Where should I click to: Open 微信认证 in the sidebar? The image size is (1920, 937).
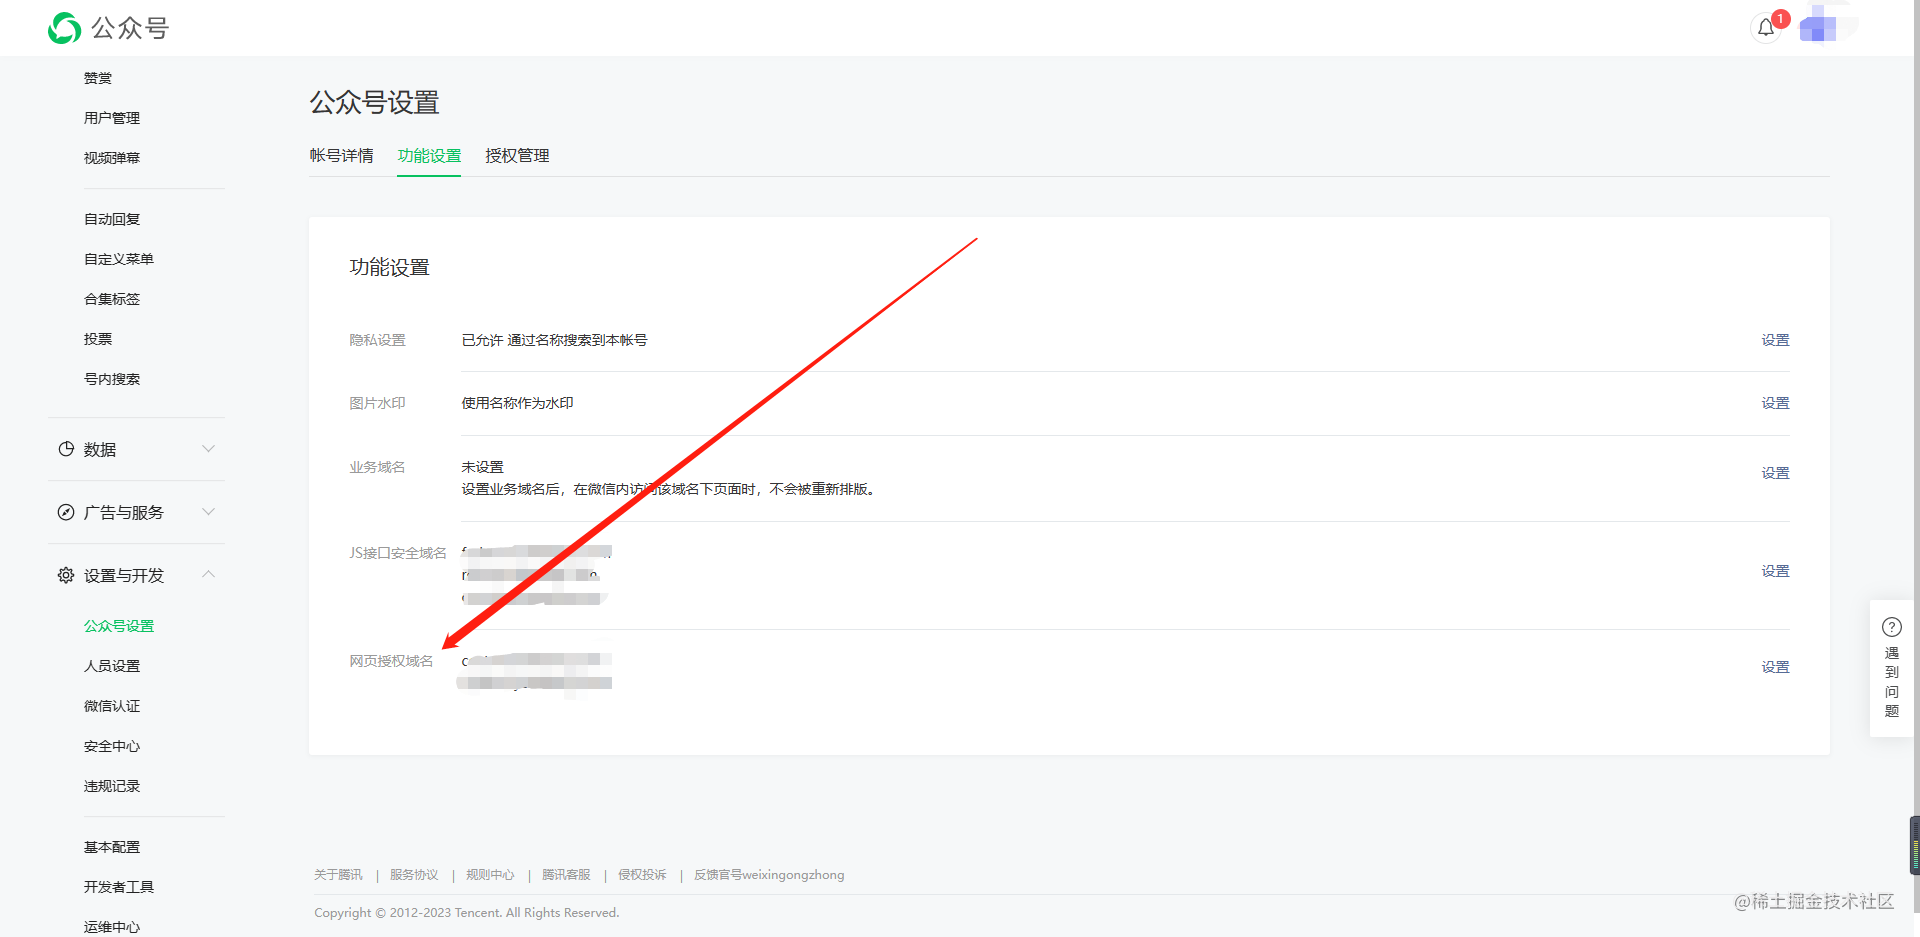click(112, 706)
